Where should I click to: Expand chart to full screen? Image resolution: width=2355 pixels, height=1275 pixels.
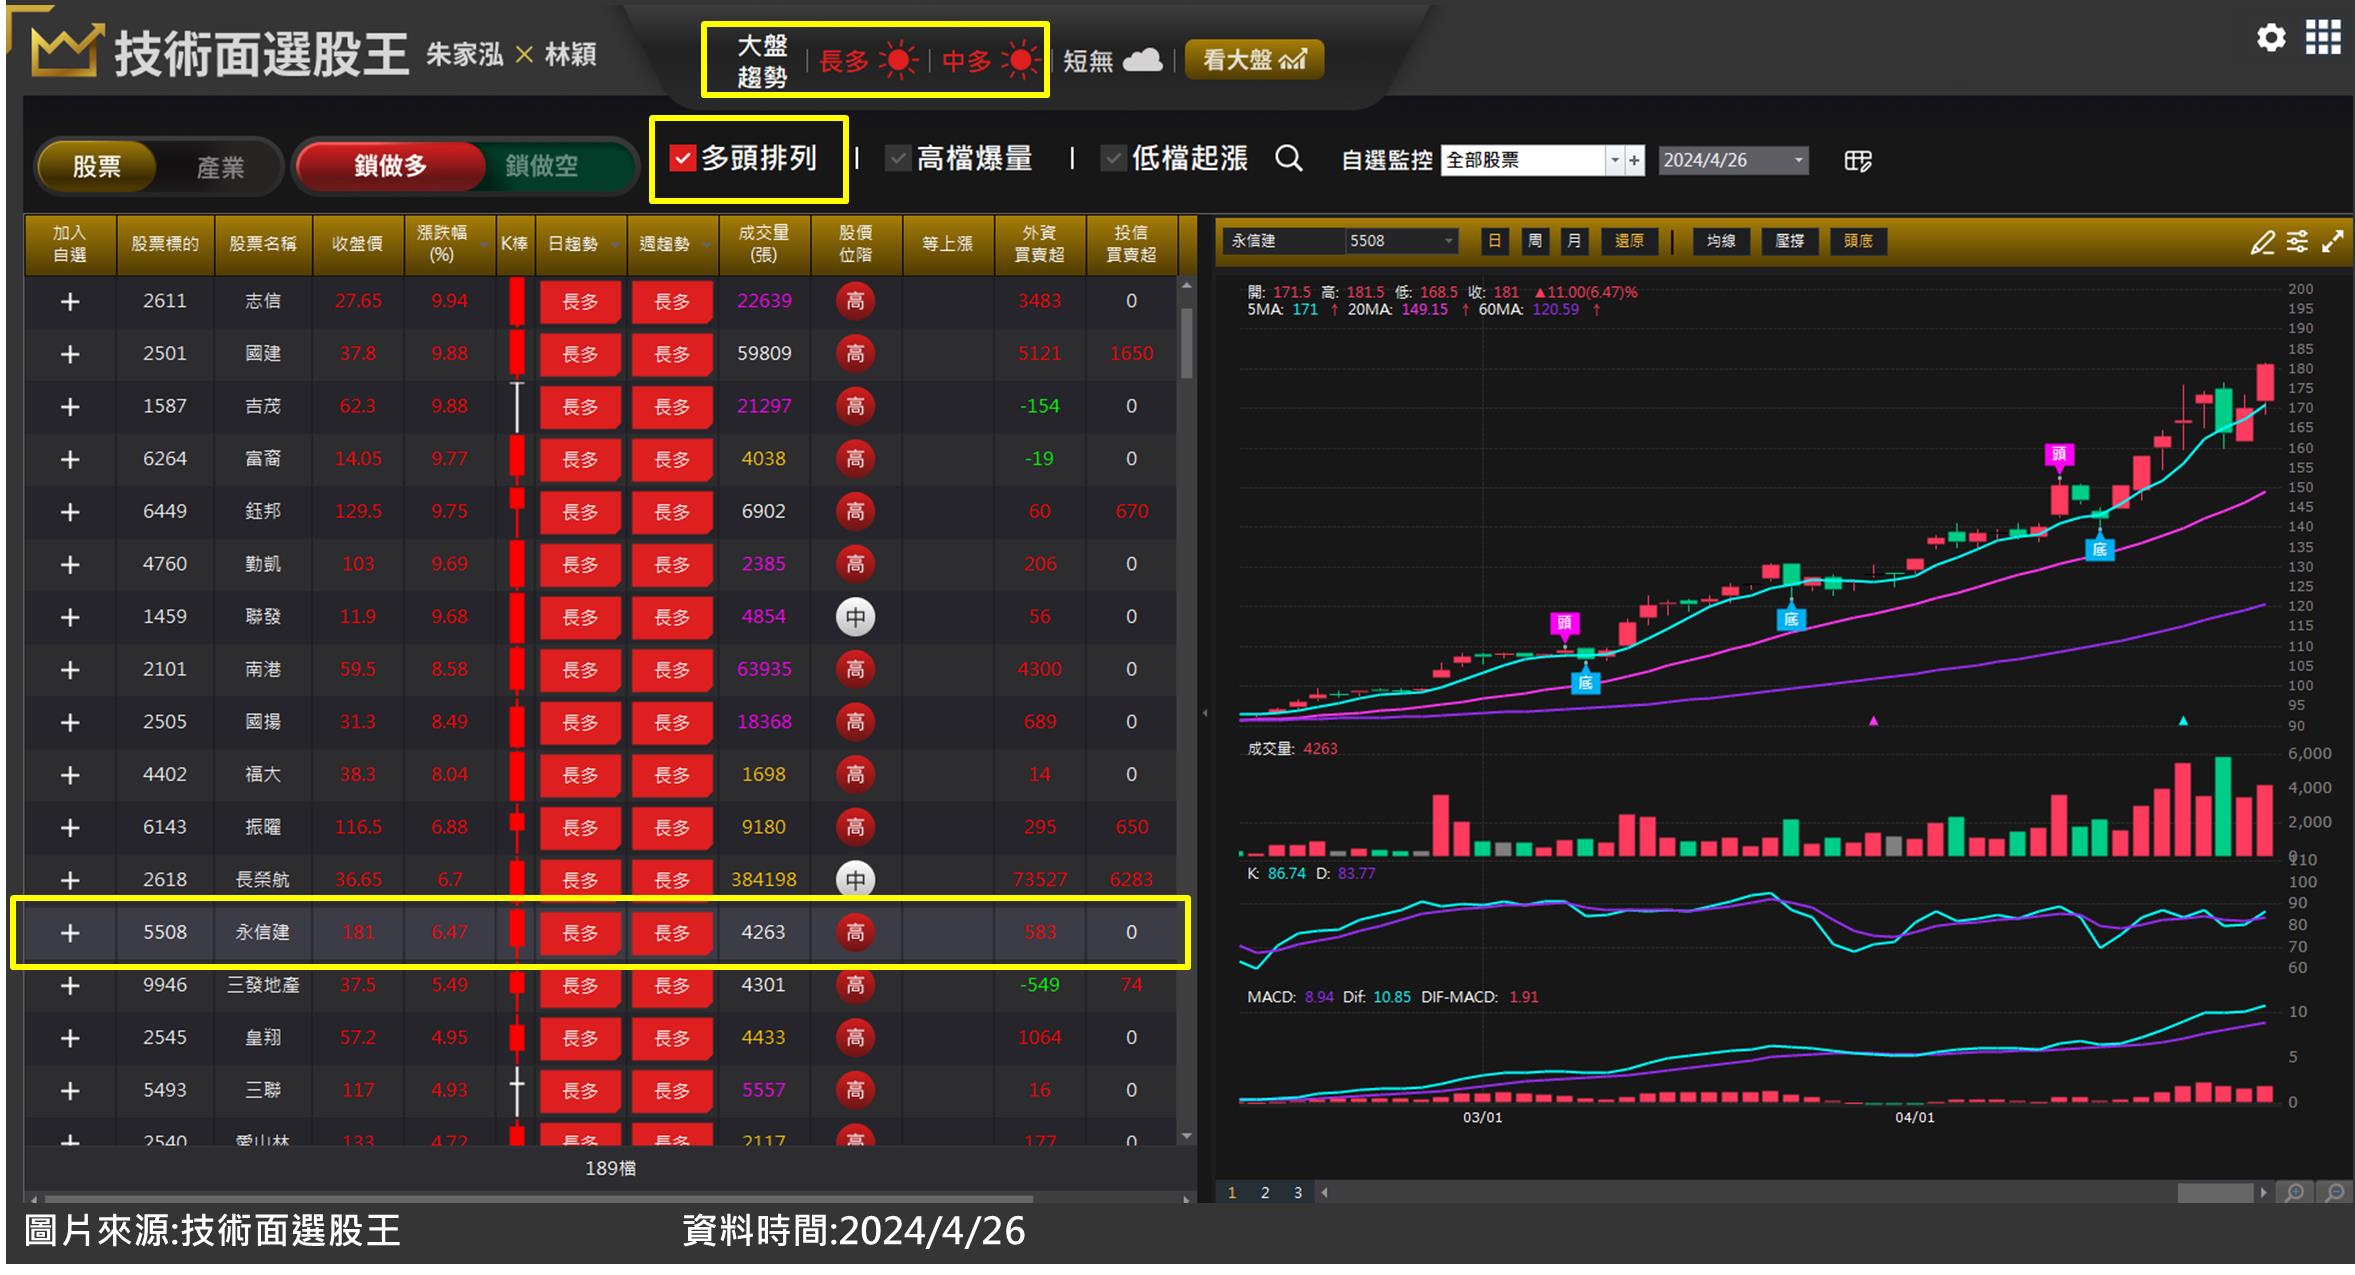[x=2332, y=242]
